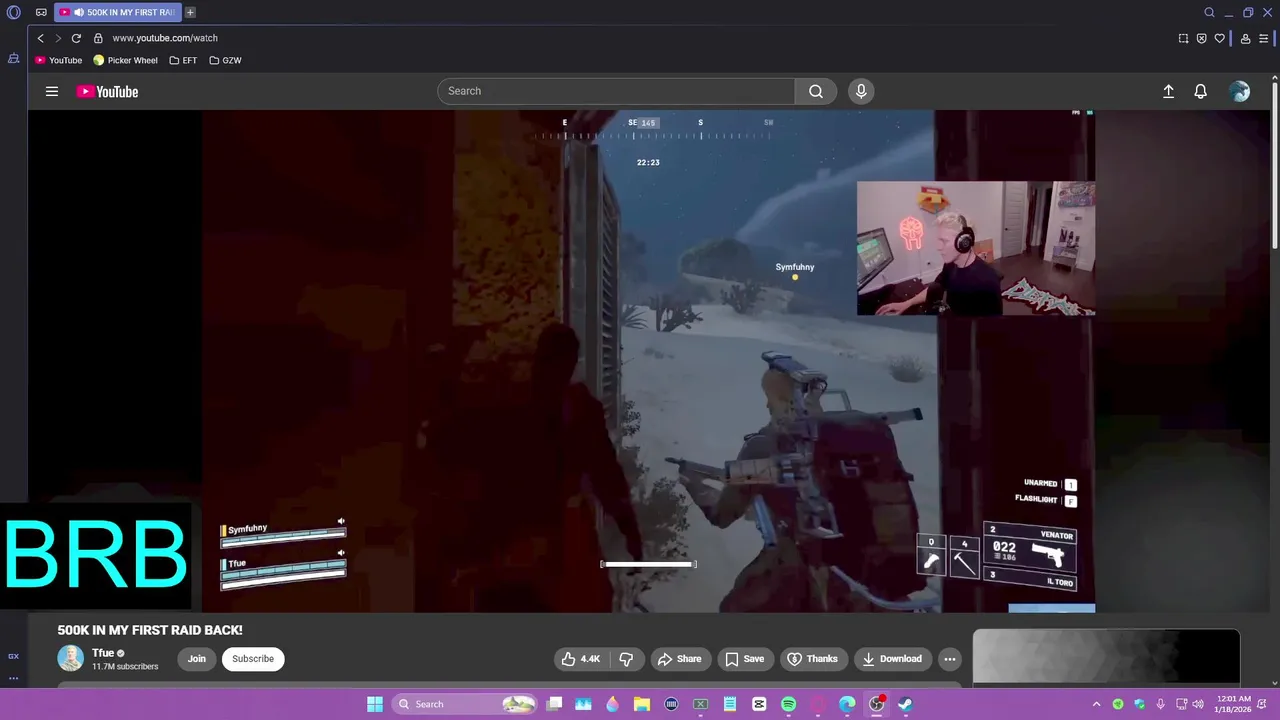Show hidden system tray icons
The width and height of the screenshot is (1280, 720).
click(1096, 704)
